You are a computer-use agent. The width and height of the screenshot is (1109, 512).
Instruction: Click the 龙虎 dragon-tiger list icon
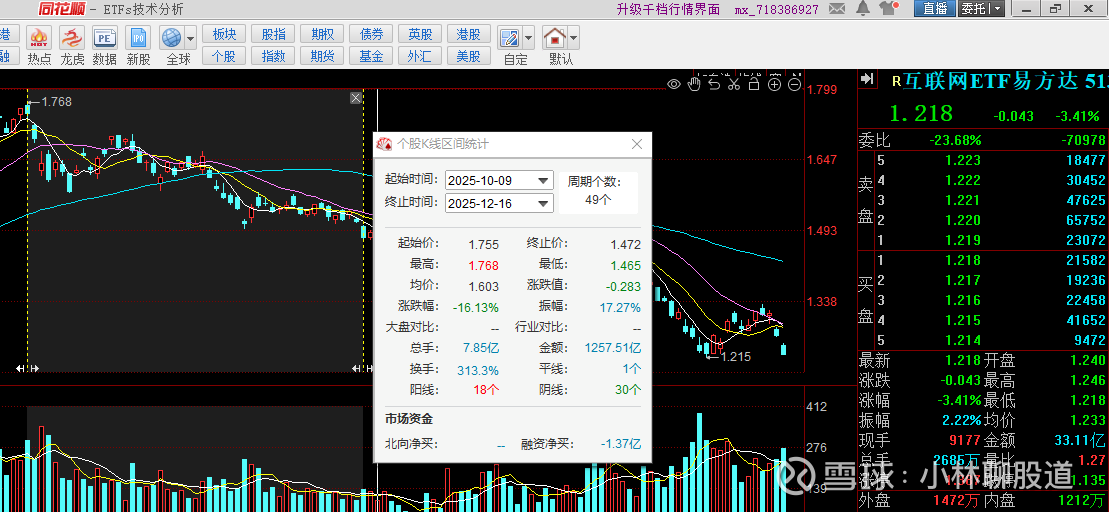tap(72, 46)
